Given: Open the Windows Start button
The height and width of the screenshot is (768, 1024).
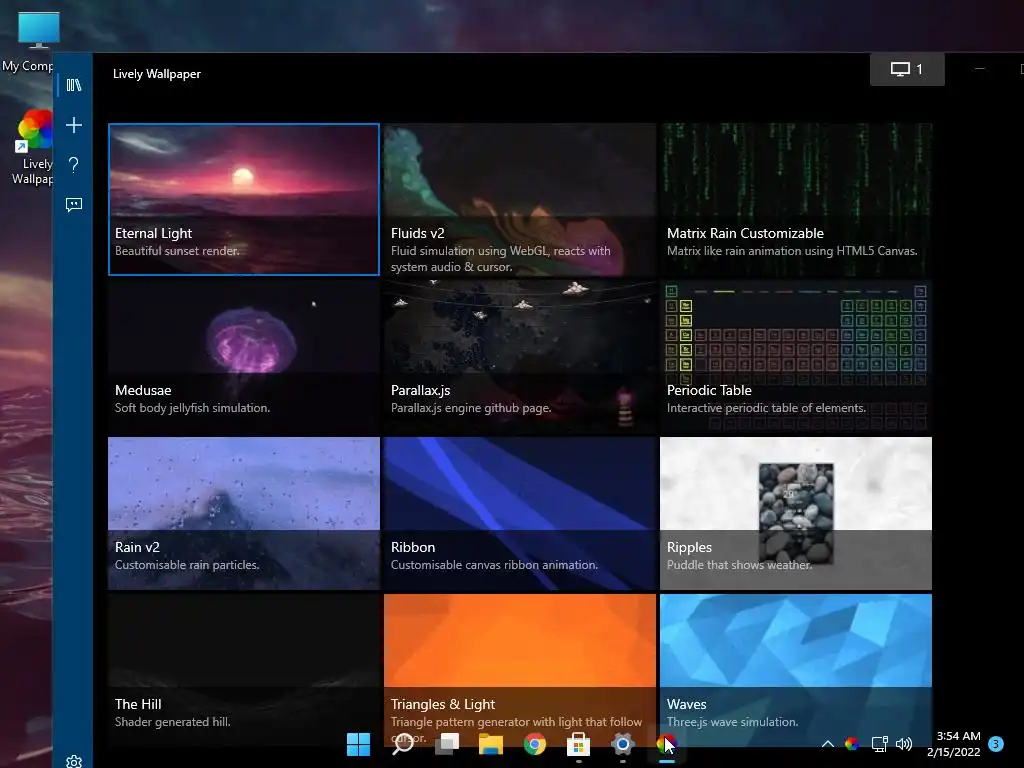Looking at the screenshot, I should (x=359, y=744).
